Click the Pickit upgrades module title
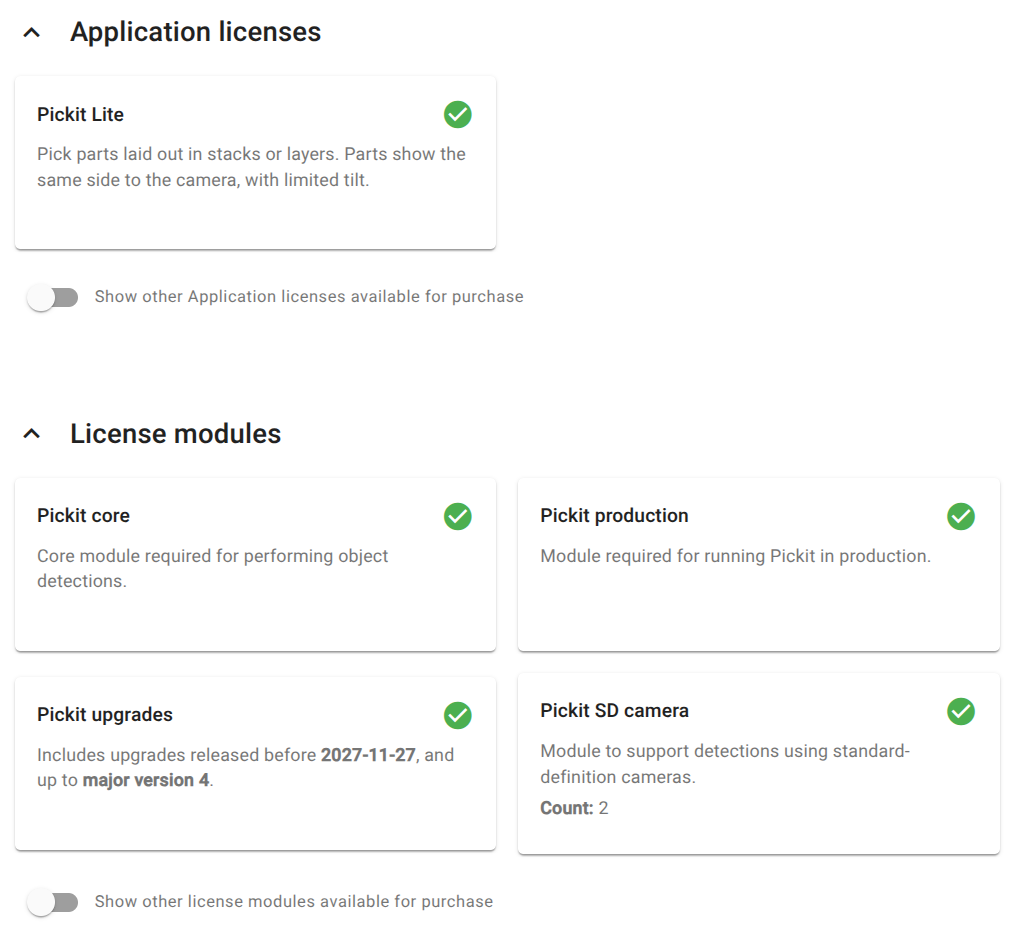 [105, 715]
